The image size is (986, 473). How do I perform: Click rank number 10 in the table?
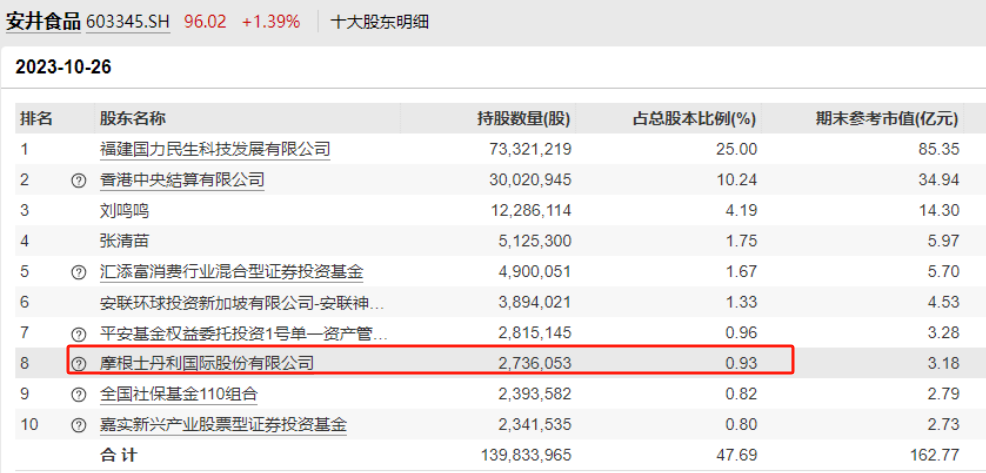pyautogui.click(x=29, y=425)
